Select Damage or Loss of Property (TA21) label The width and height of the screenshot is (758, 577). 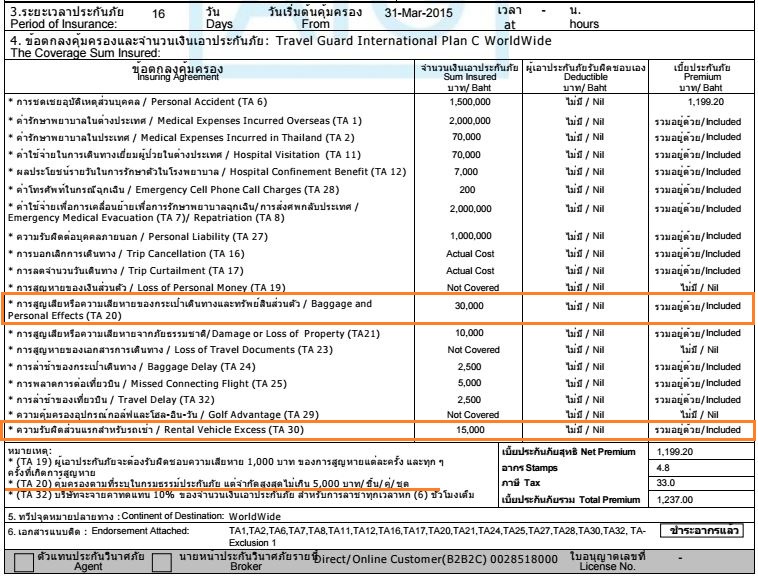coord(194,333)
